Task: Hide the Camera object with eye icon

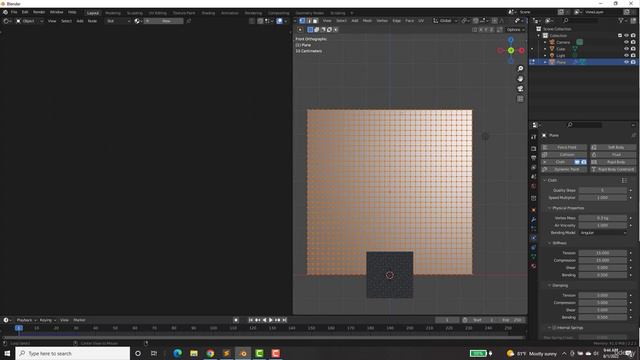Action: [627, 42]
